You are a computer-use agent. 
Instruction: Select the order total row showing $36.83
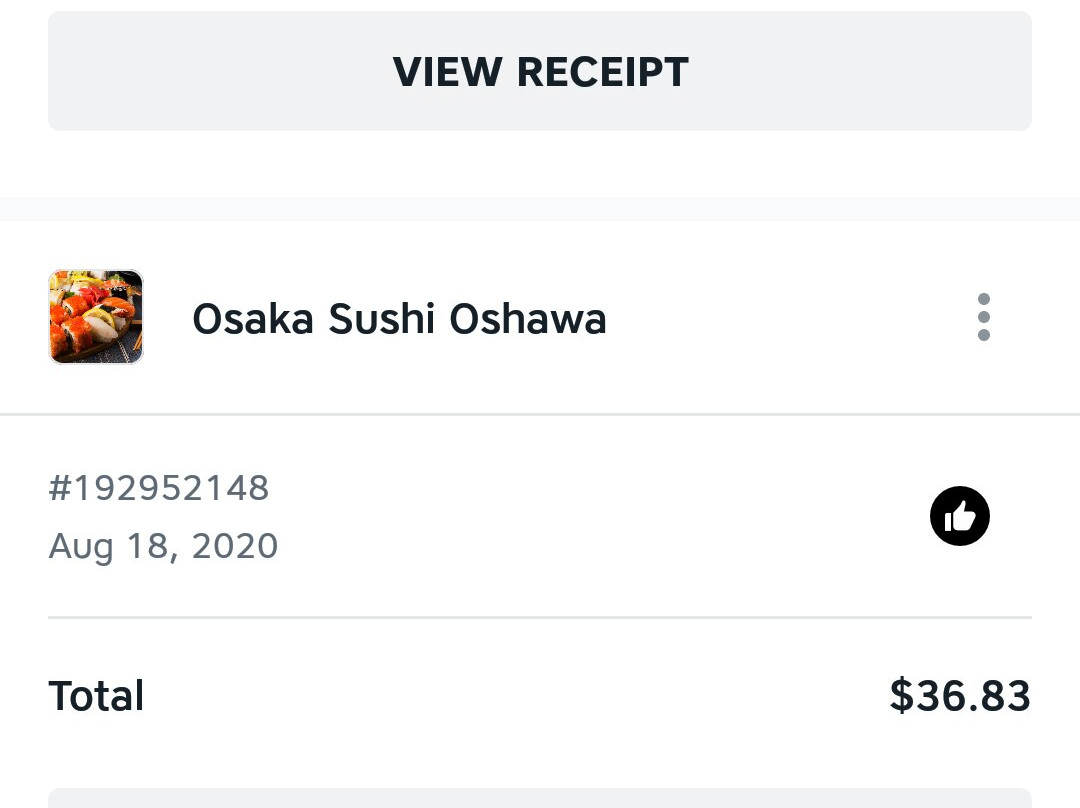540,695
